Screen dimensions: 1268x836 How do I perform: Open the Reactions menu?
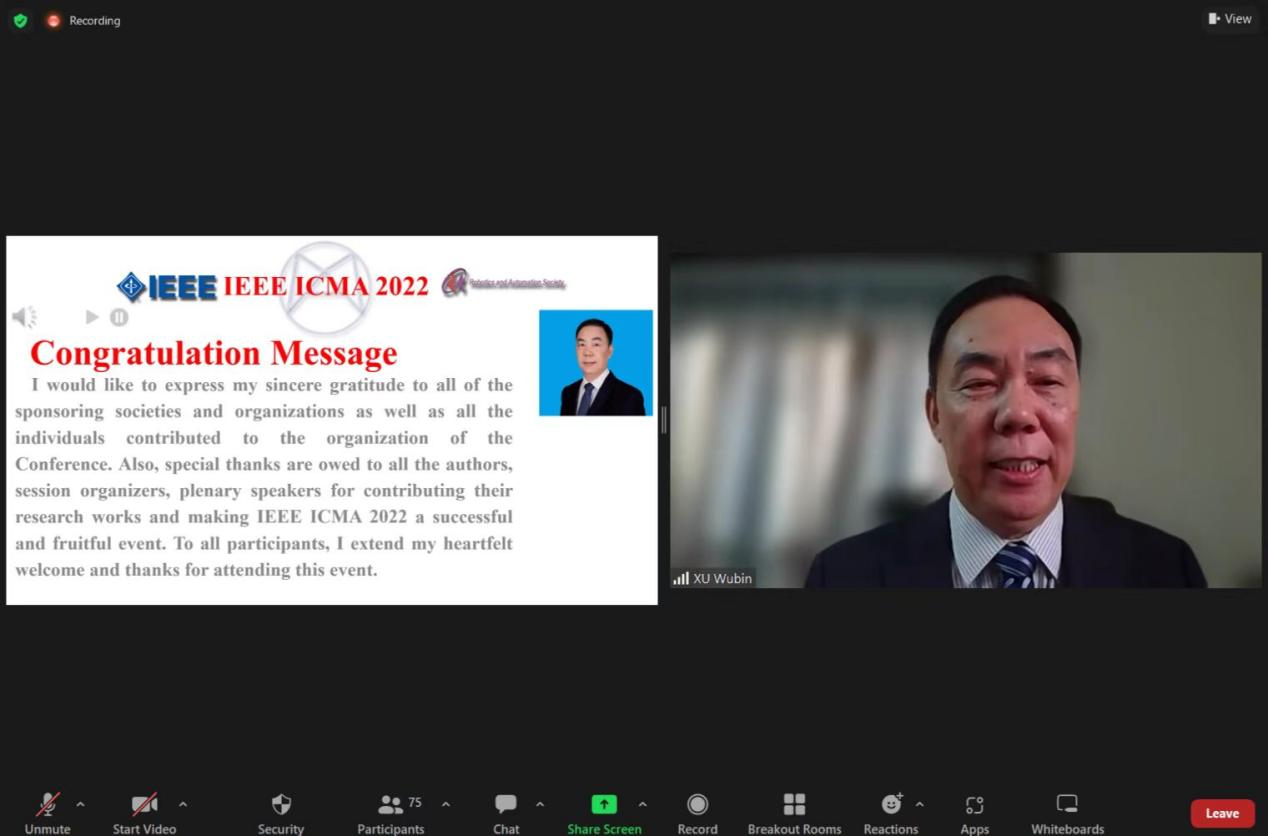click(x=891, y=813)
